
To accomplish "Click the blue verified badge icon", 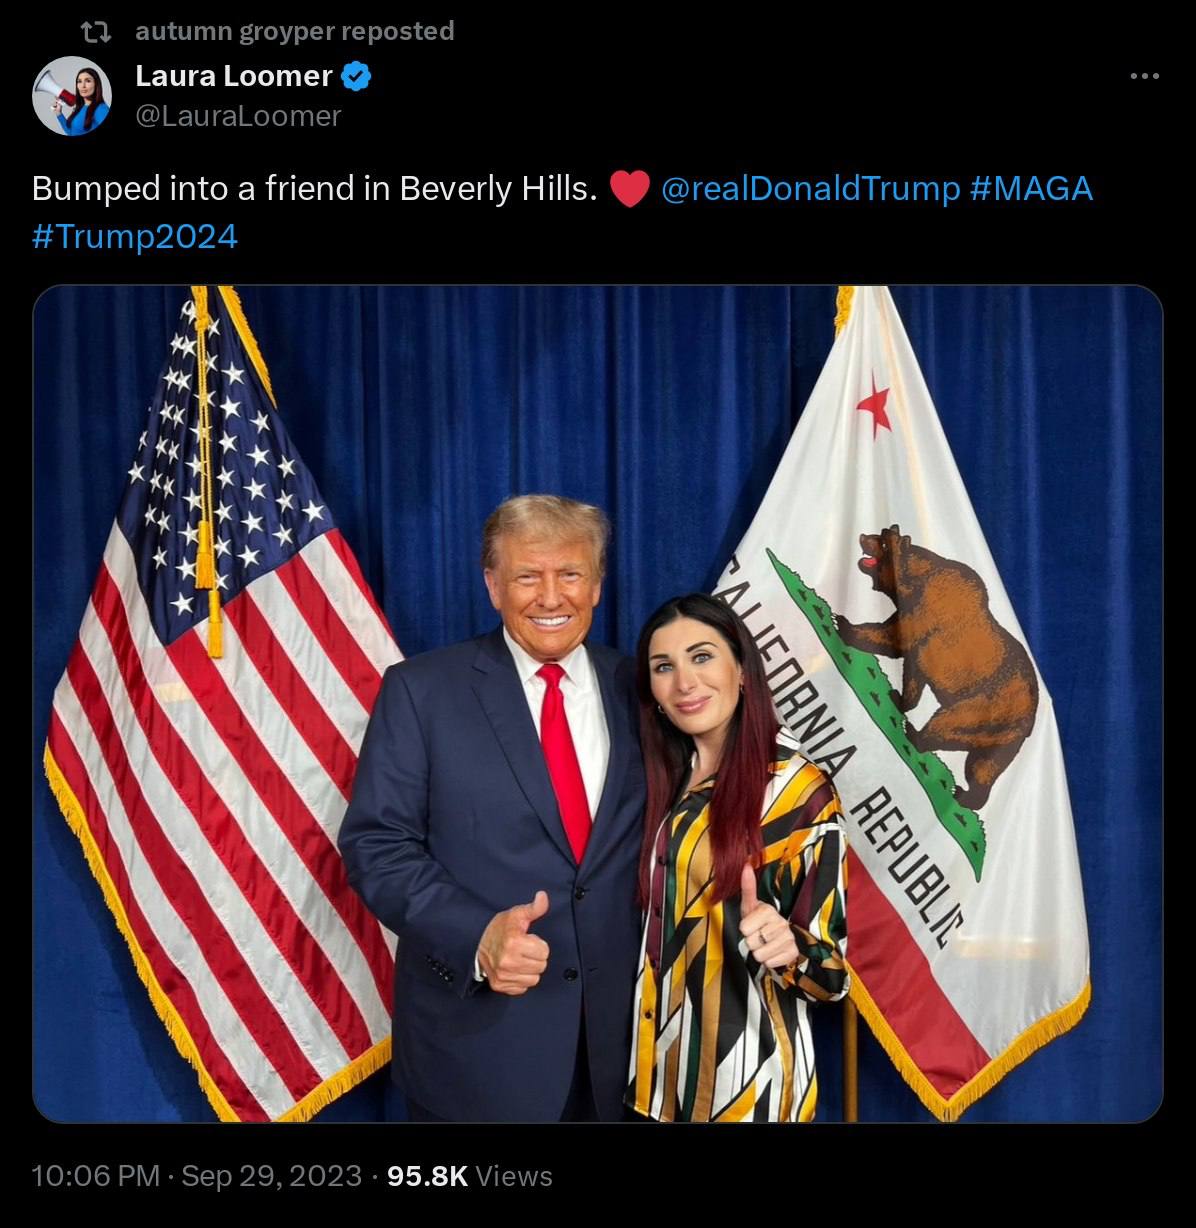I will point(357,76).
